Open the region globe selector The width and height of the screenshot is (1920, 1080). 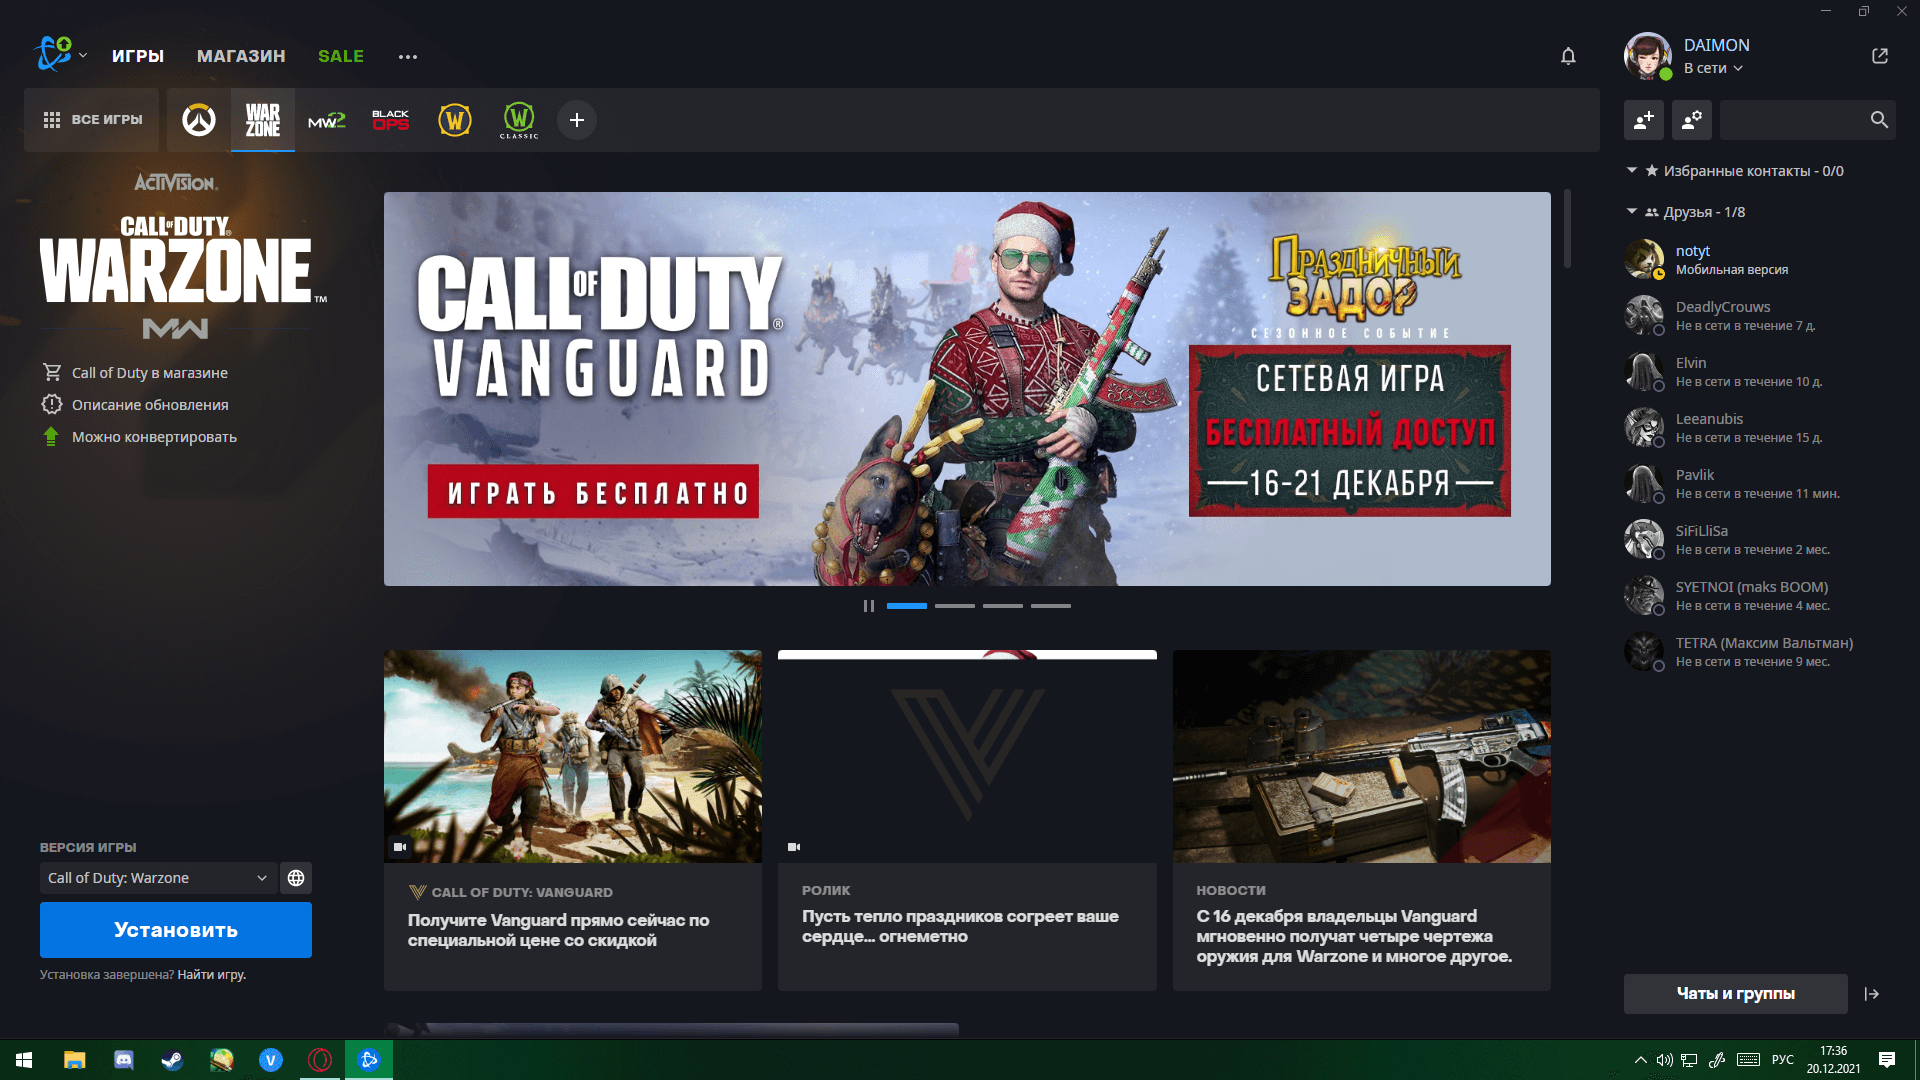tap(296, 878)
